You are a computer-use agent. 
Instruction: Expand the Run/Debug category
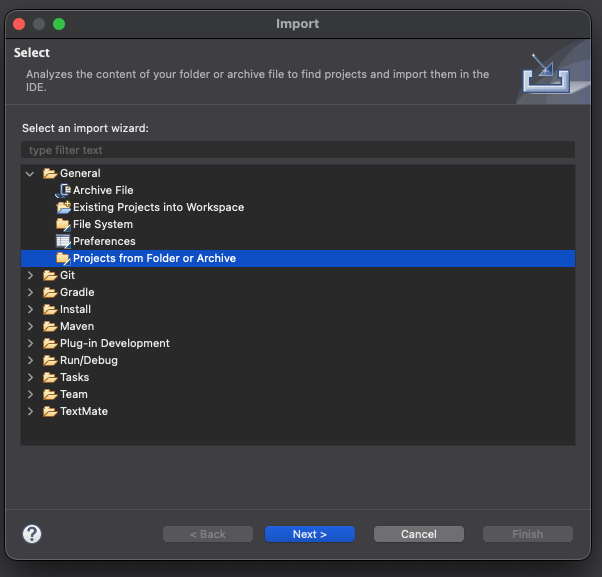[30, 360]
